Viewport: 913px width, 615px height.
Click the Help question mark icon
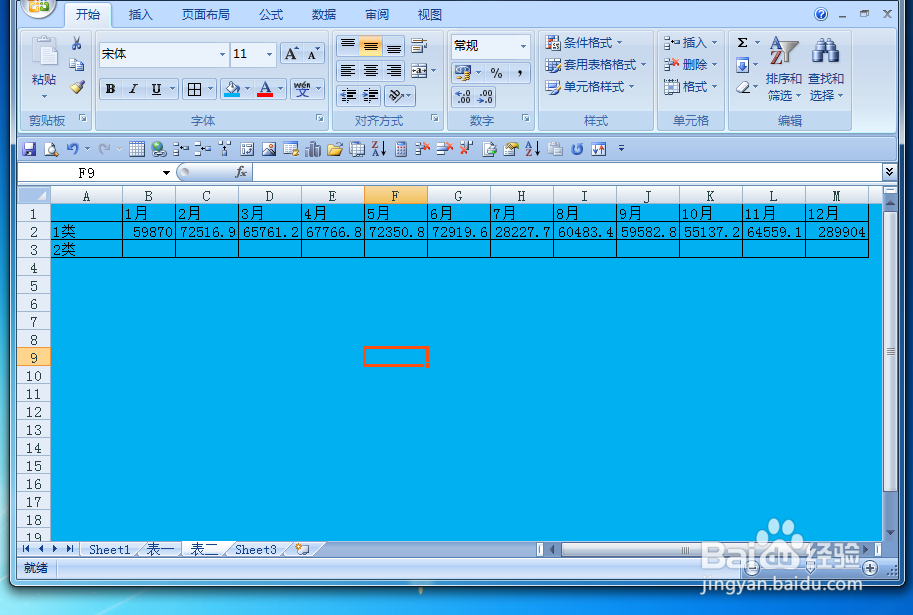click(x=821, y=15)
